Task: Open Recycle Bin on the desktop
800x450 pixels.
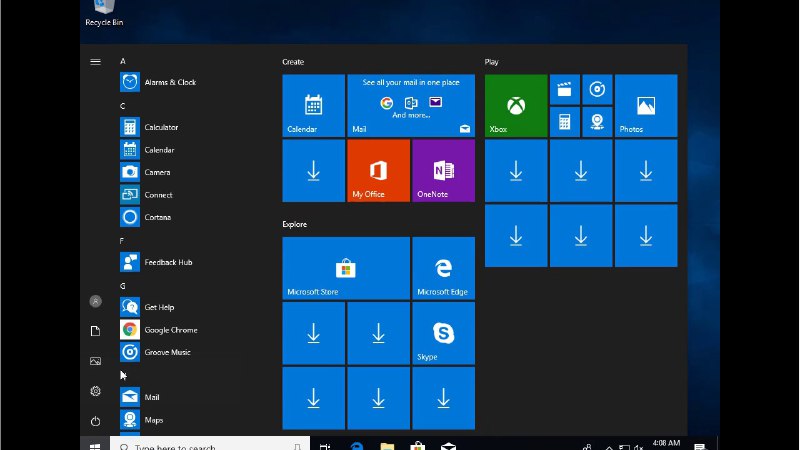Action: tap(104, 14)
